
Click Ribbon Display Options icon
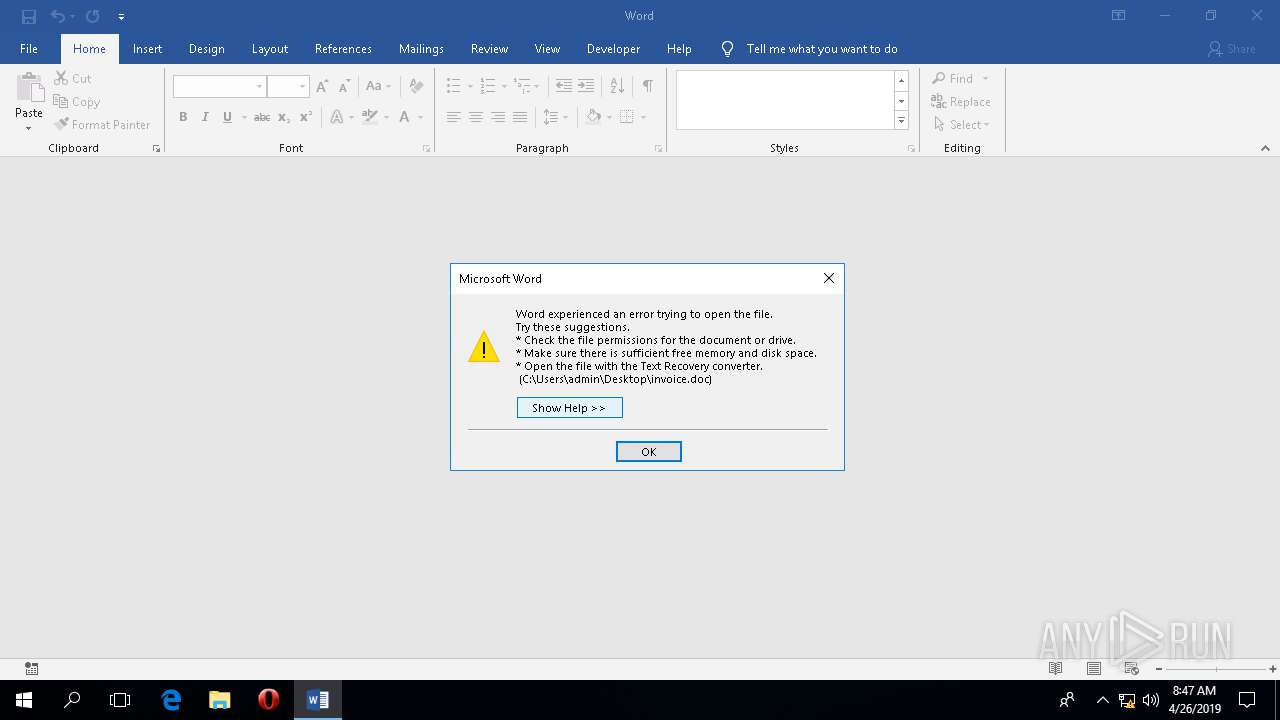coord(1118,16)
